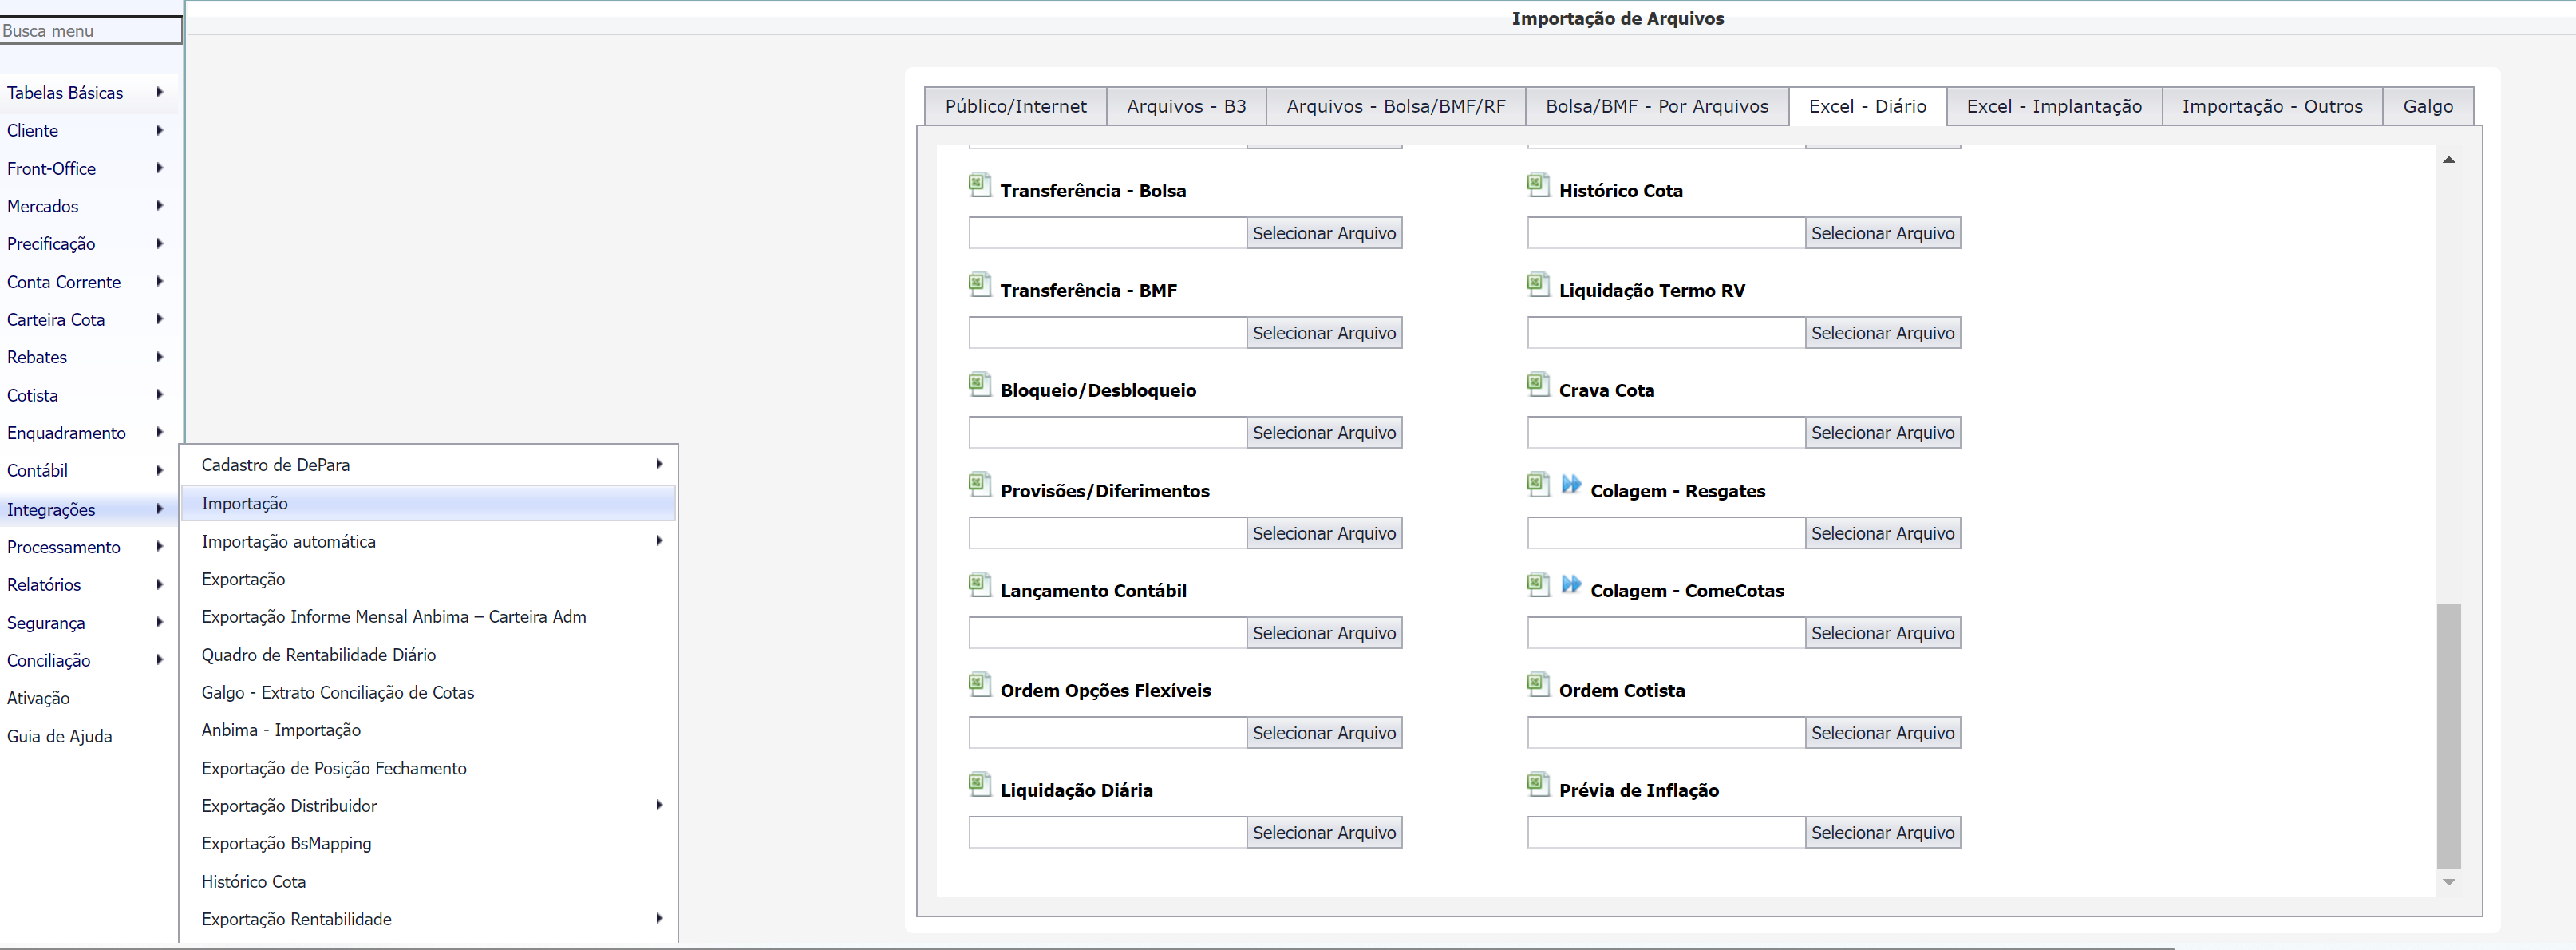The image size is (2576, 950).
Task: Click Excel icon next to Ordem Cotista
Action: click(1538, 684)
